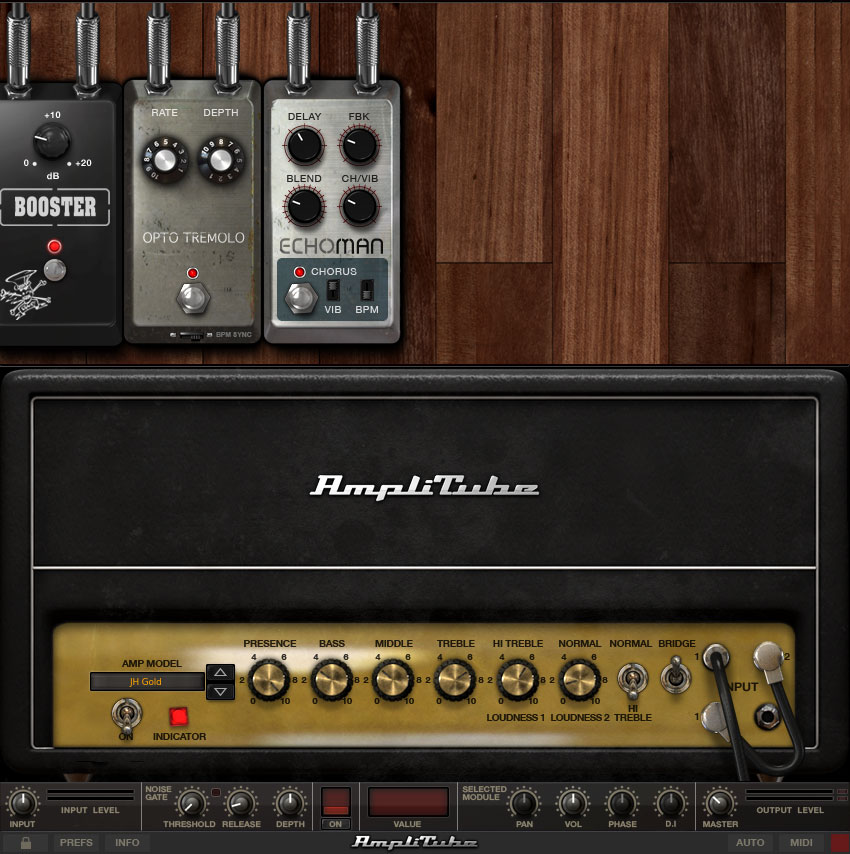Click the OUTPUT LEVEL meter
This screenshot has width=850, height=854.
(790, 795)
